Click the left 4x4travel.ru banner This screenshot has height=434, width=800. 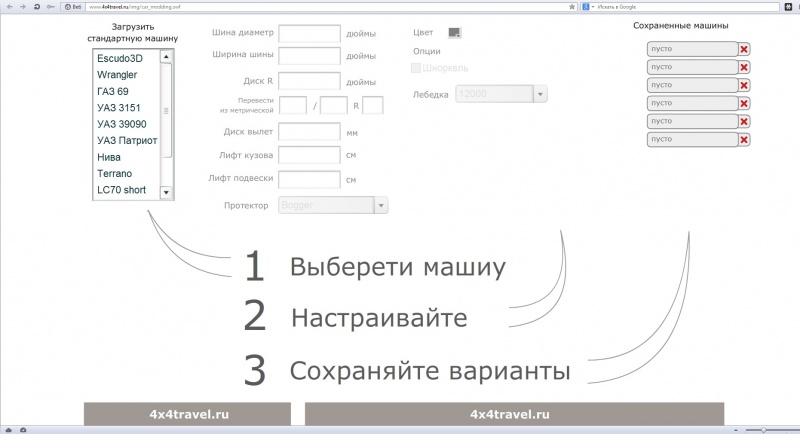(187, 414)
